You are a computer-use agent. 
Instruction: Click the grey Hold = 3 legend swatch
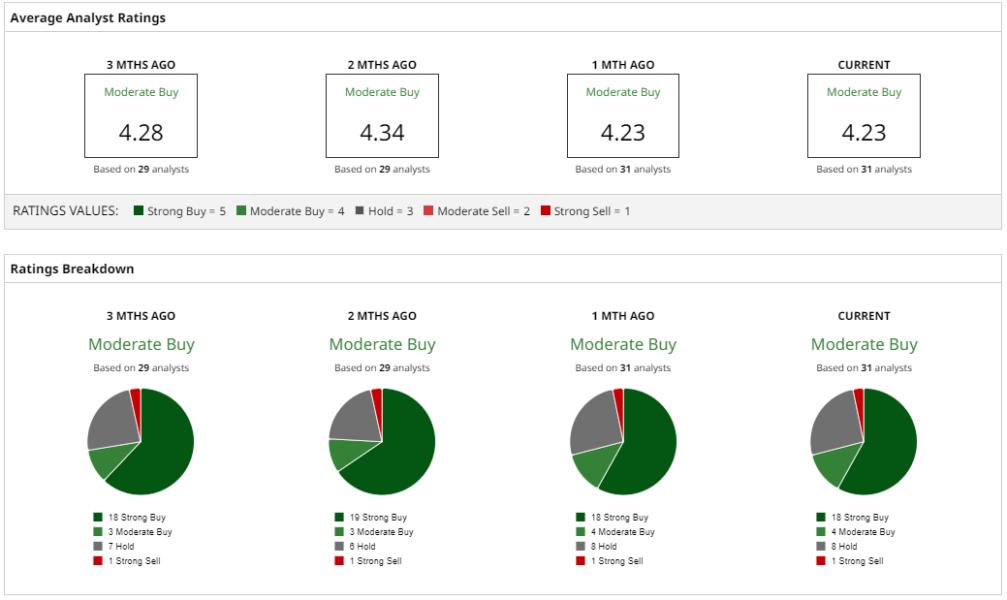[x=360, y=210]
